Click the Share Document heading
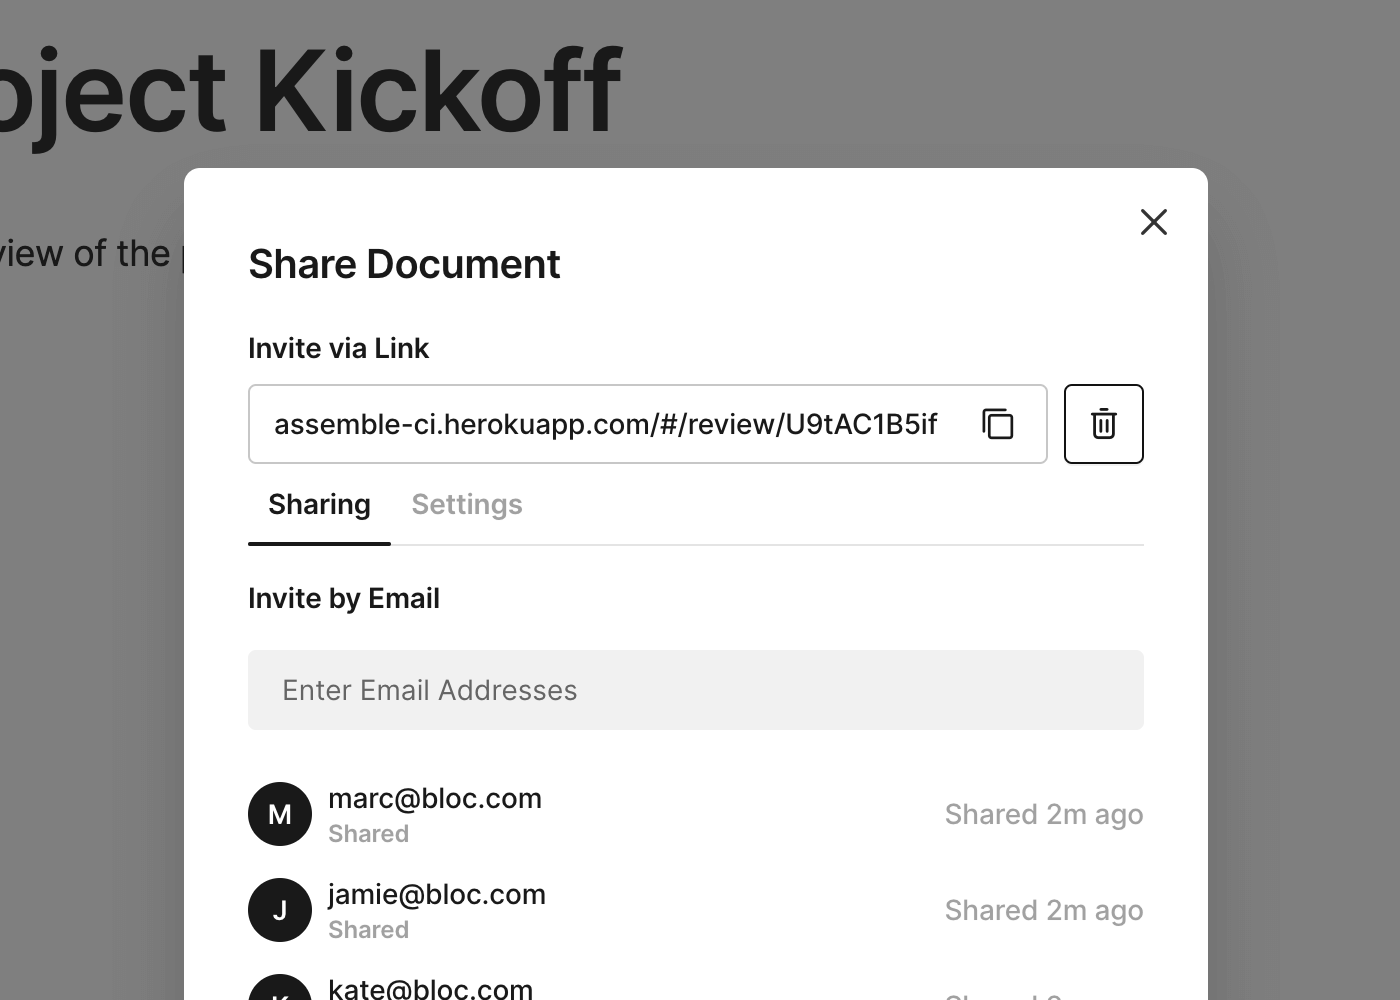 pyautogui.click(x=404, y=265)
